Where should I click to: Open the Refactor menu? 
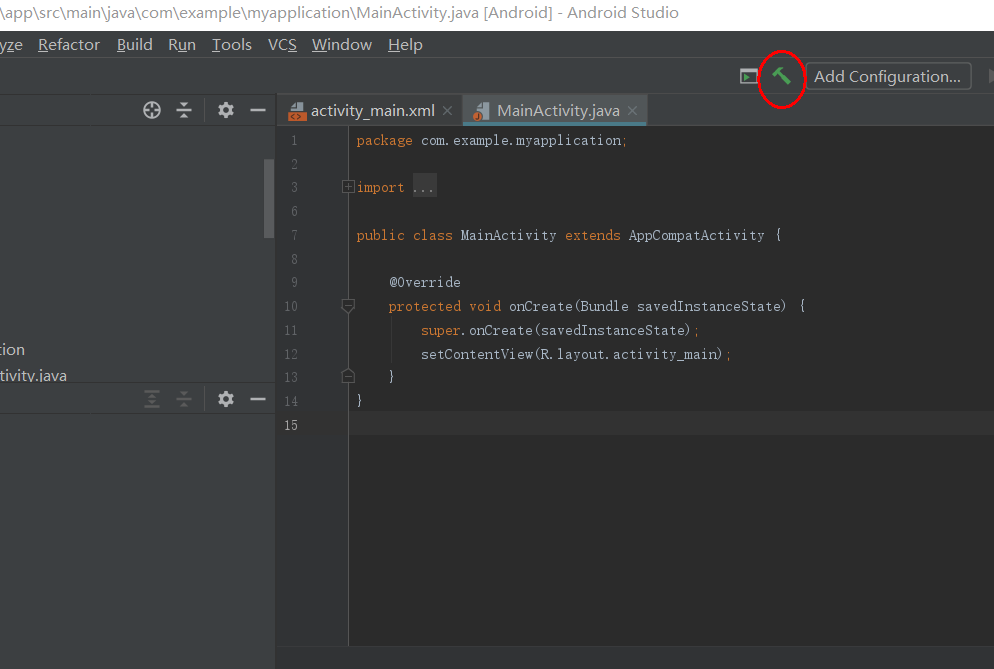coord(68,45)
